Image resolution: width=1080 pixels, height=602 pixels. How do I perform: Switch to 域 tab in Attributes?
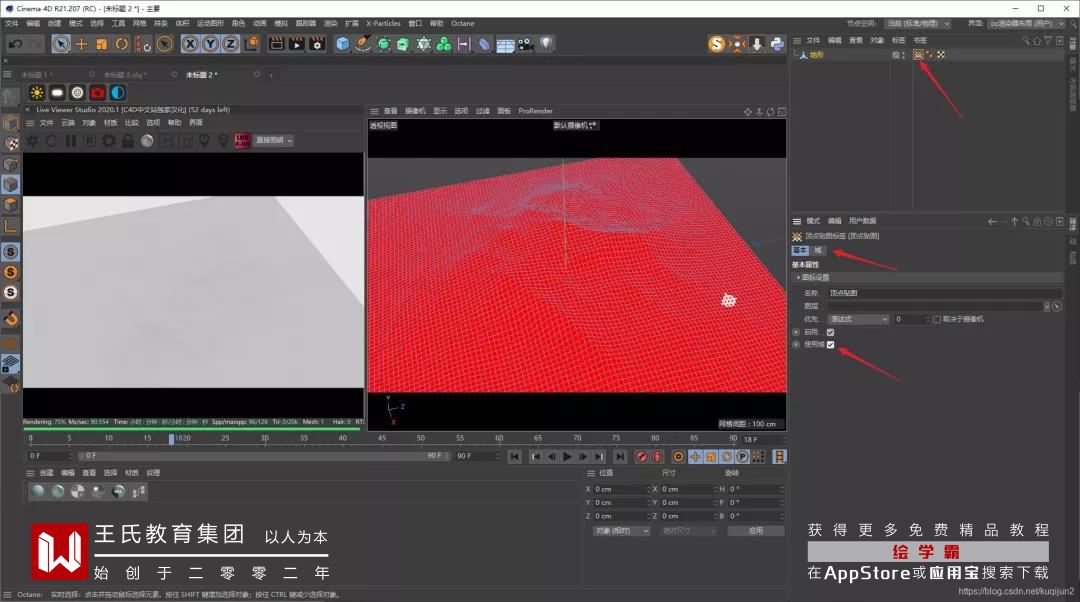tap(818, 250)
